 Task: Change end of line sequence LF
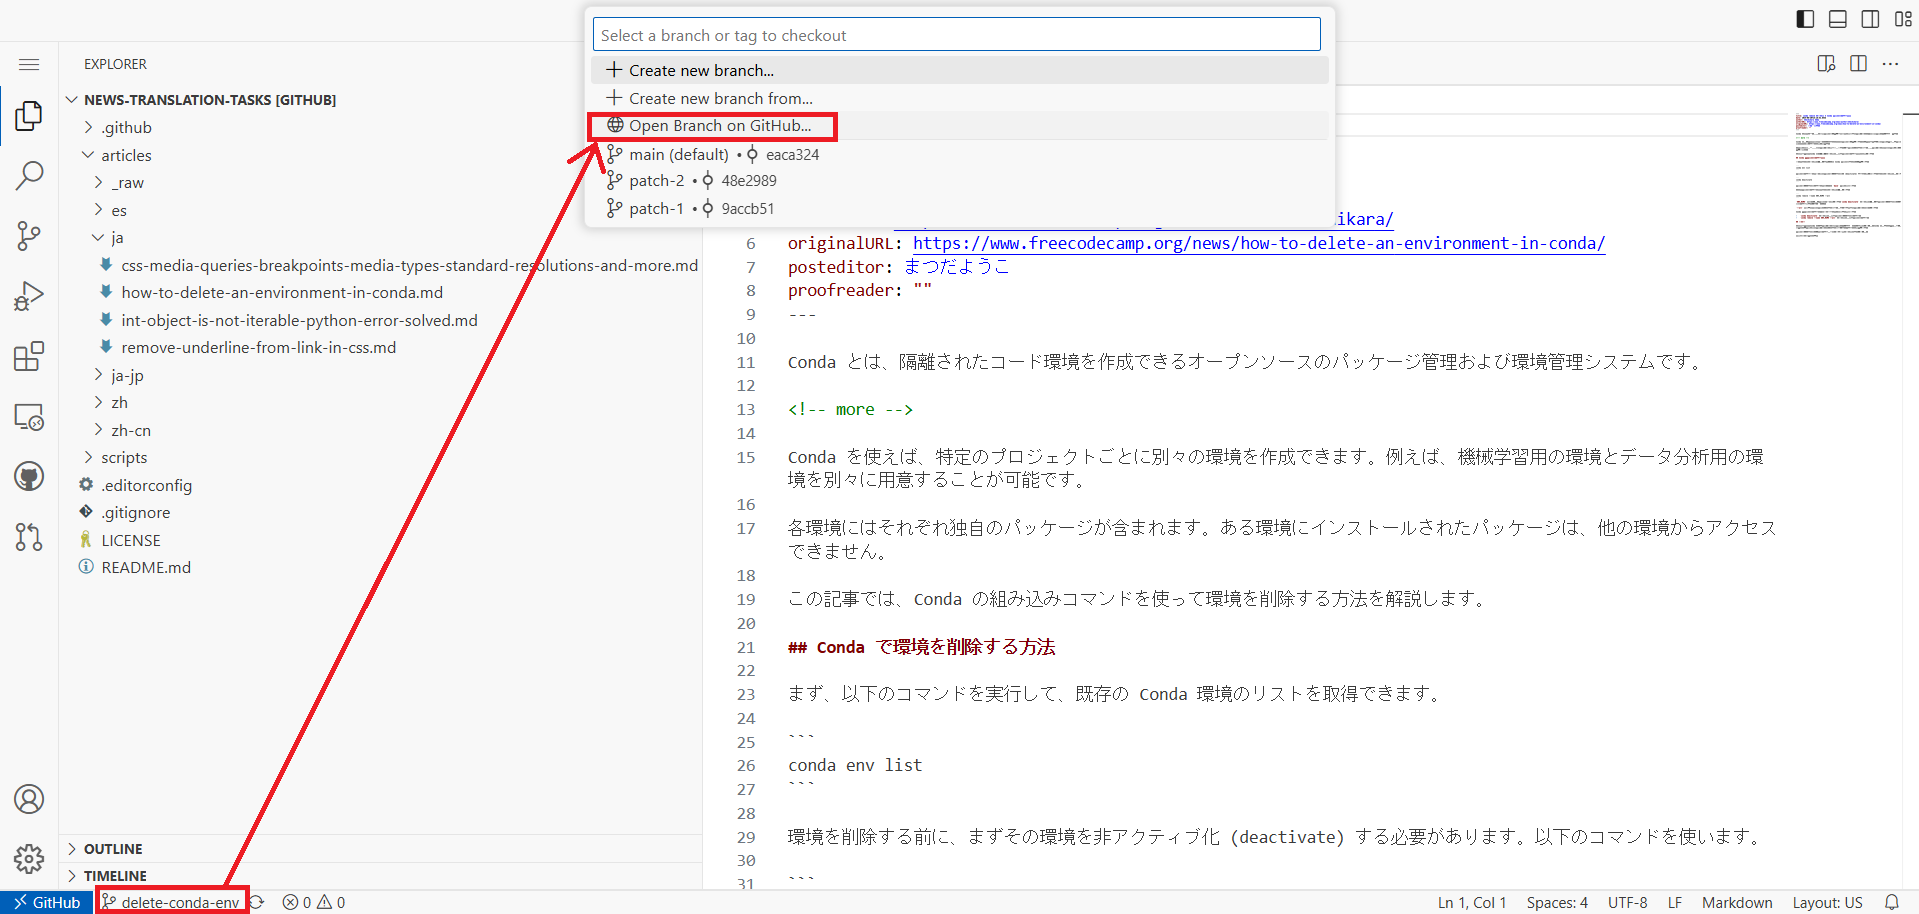click(1675, 902)
